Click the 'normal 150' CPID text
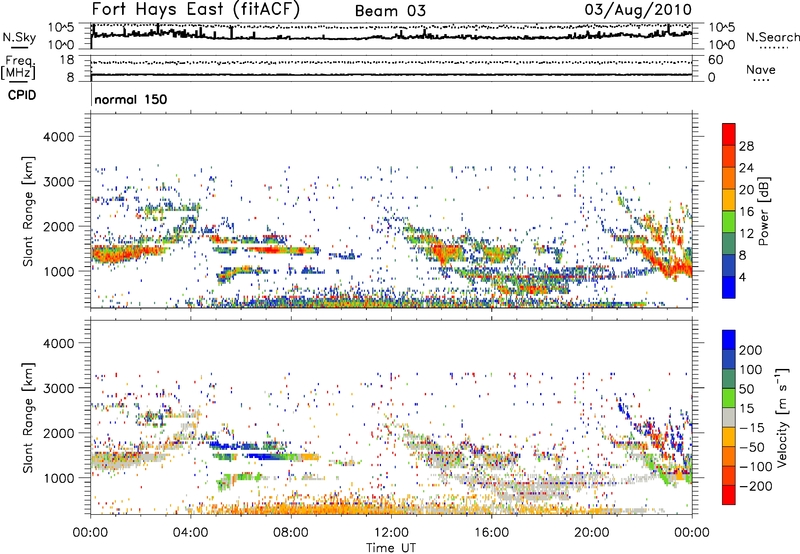 point(131,99)
